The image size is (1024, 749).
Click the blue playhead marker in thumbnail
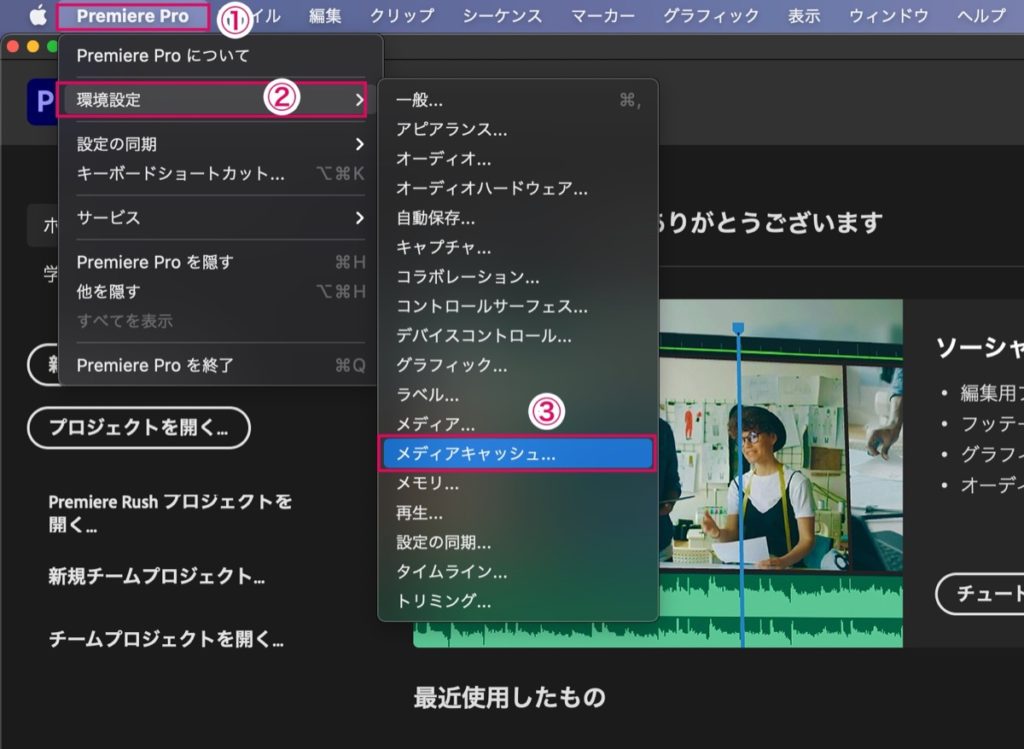point(738,328)
